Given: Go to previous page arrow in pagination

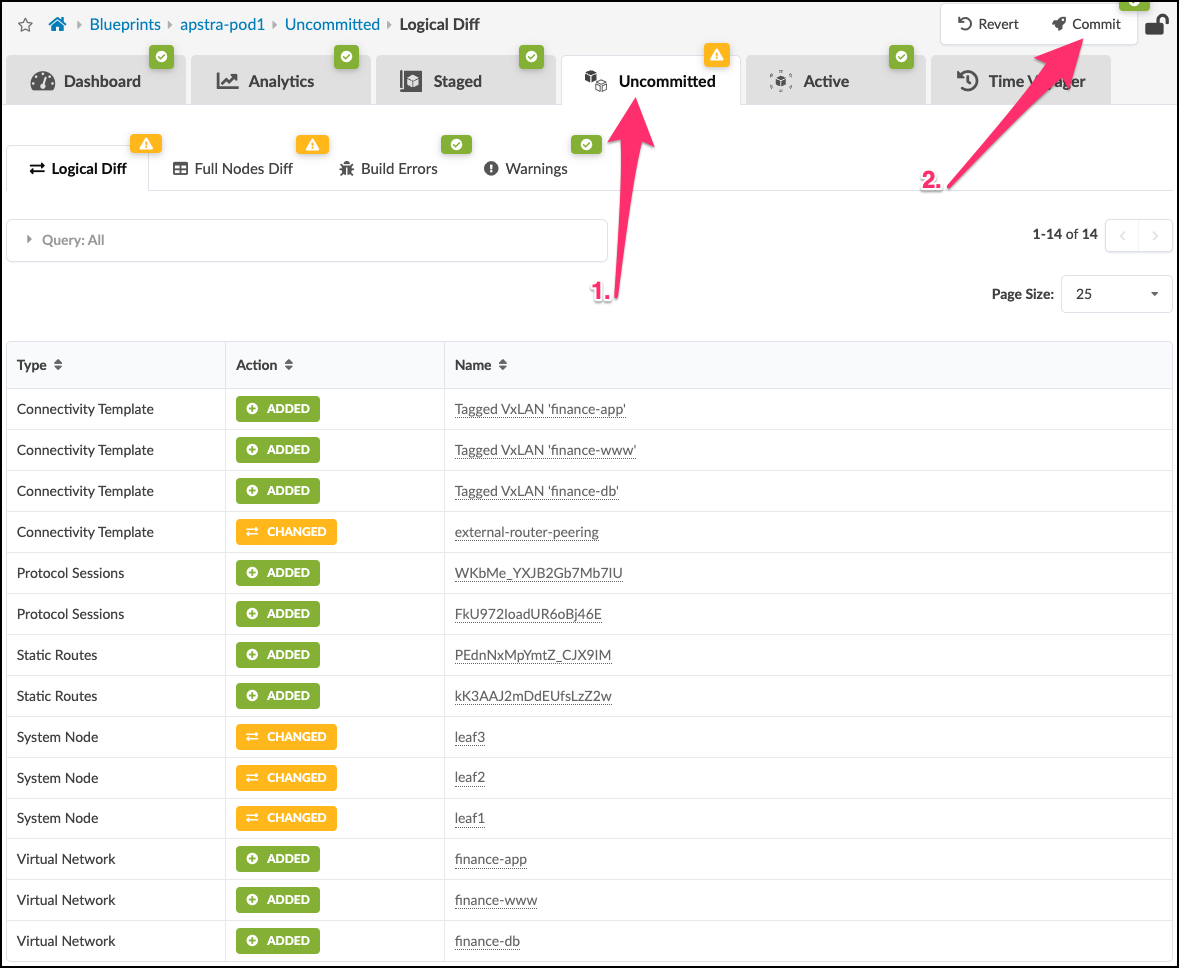Looking at the screenshot, I should (x=1123, y=236).
